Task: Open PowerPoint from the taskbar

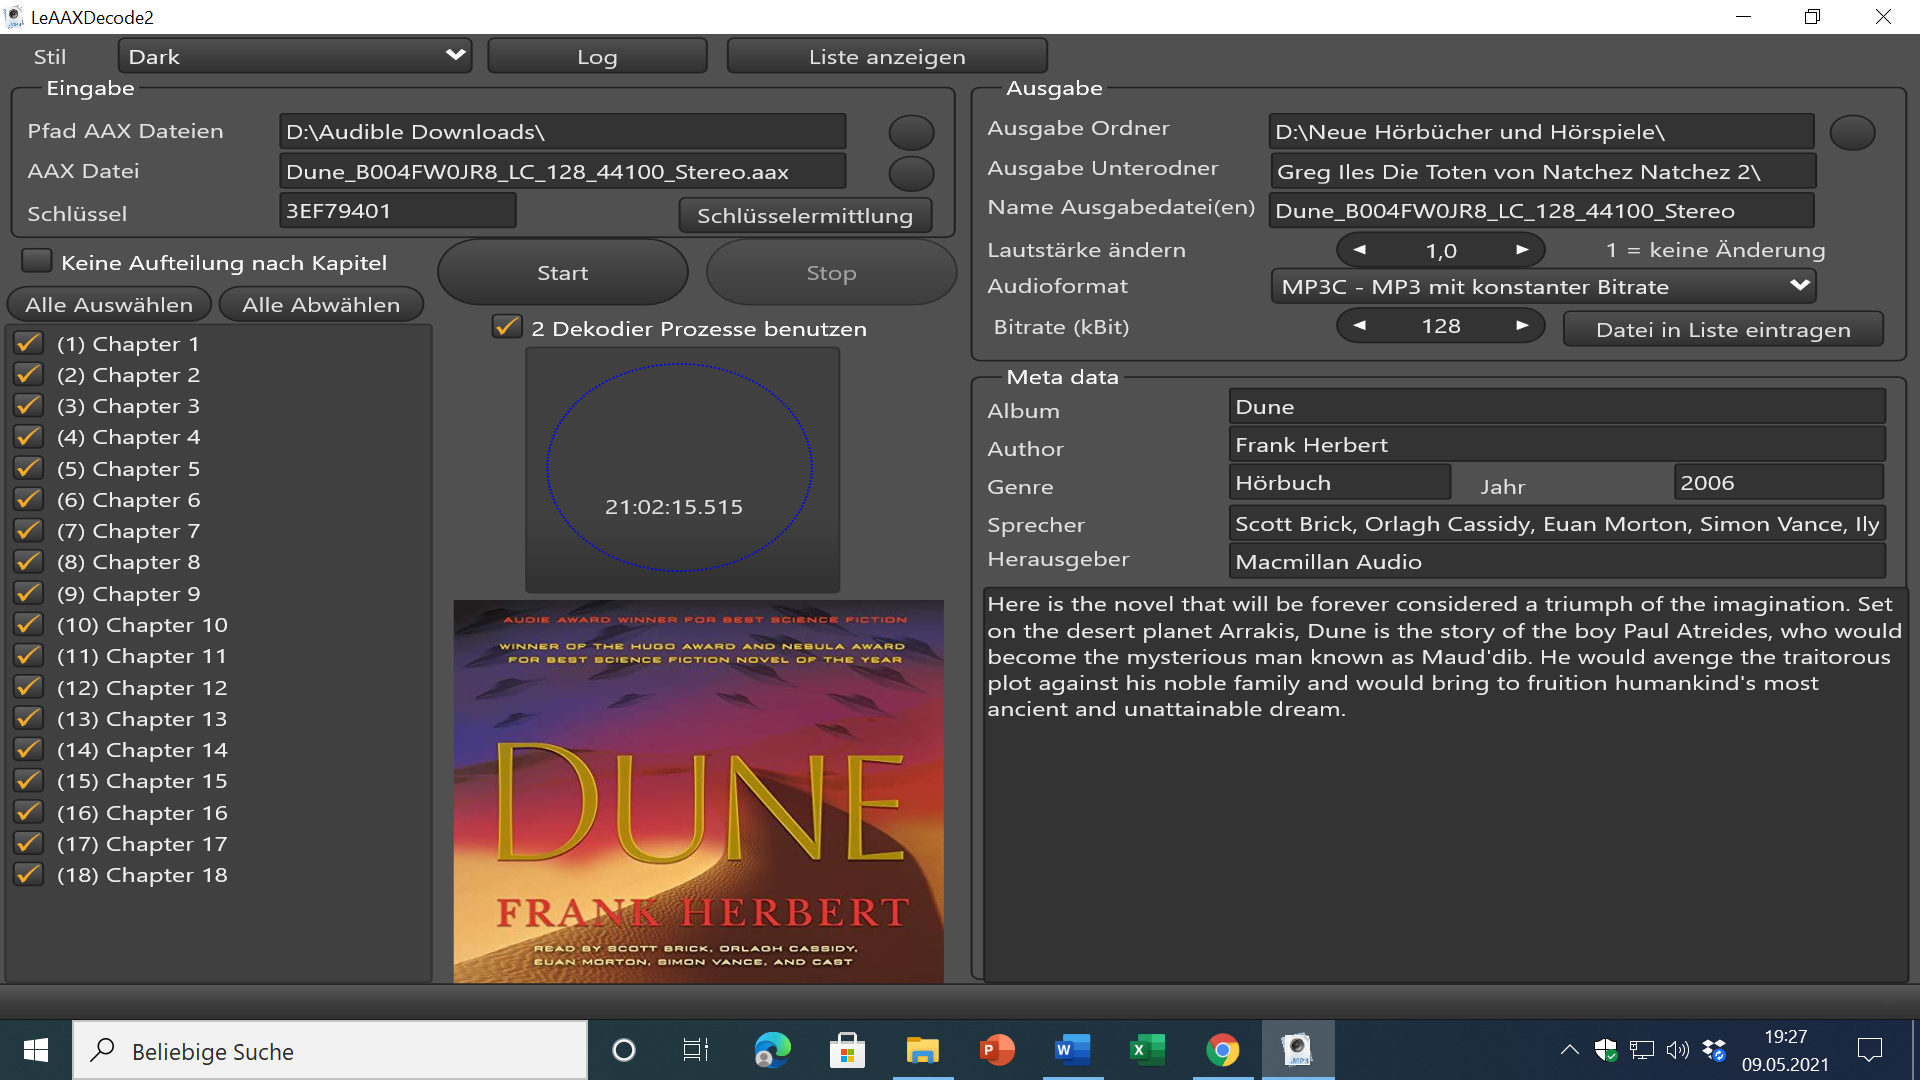Action: [x=997, y=1050]
